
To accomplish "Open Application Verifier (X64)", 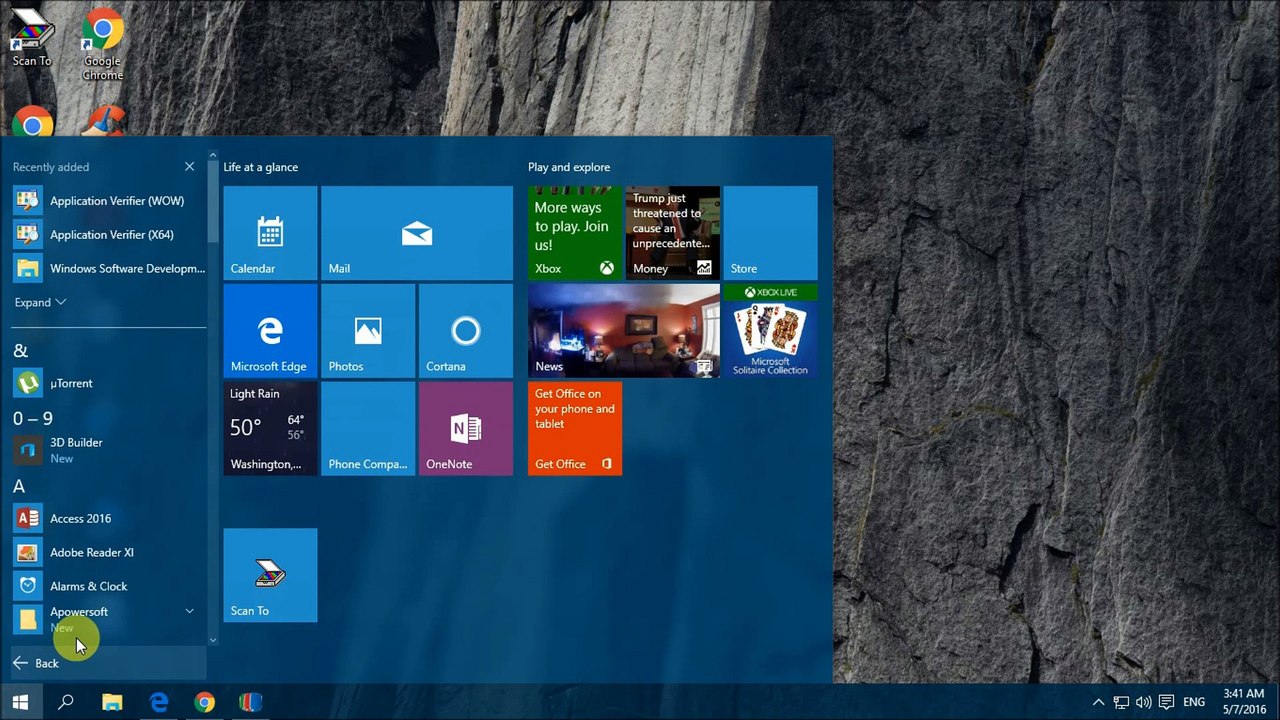I will 108,234.
